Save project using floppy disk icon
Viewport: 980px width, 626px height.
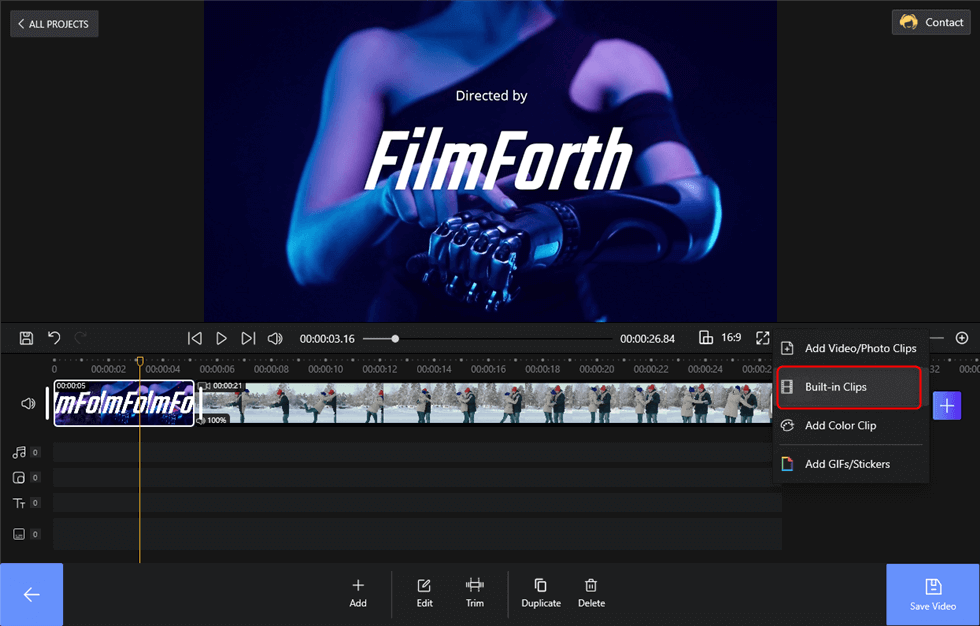pyautogui.click(x=26, y=338)
